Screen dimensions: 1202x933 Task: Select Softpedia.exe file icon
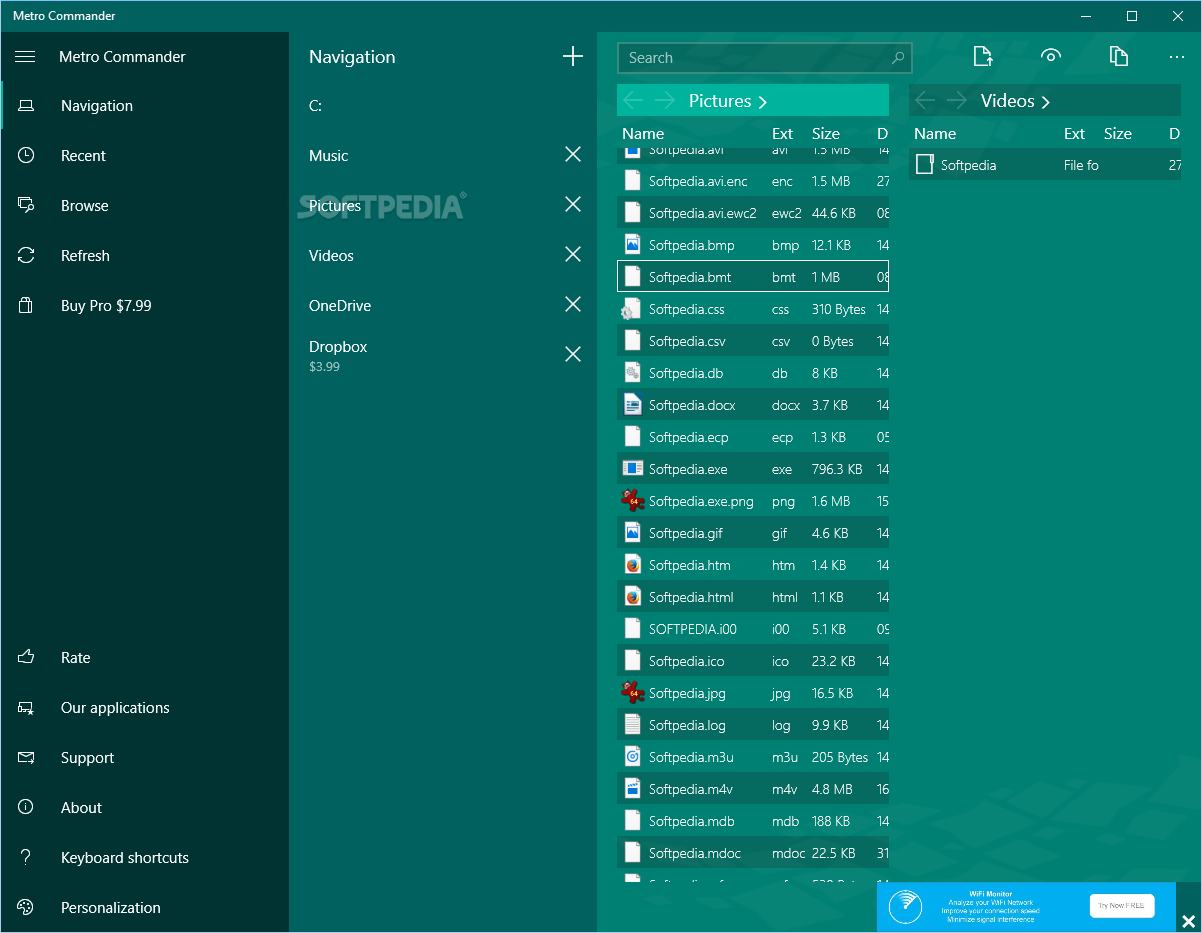tap(632, 468)
